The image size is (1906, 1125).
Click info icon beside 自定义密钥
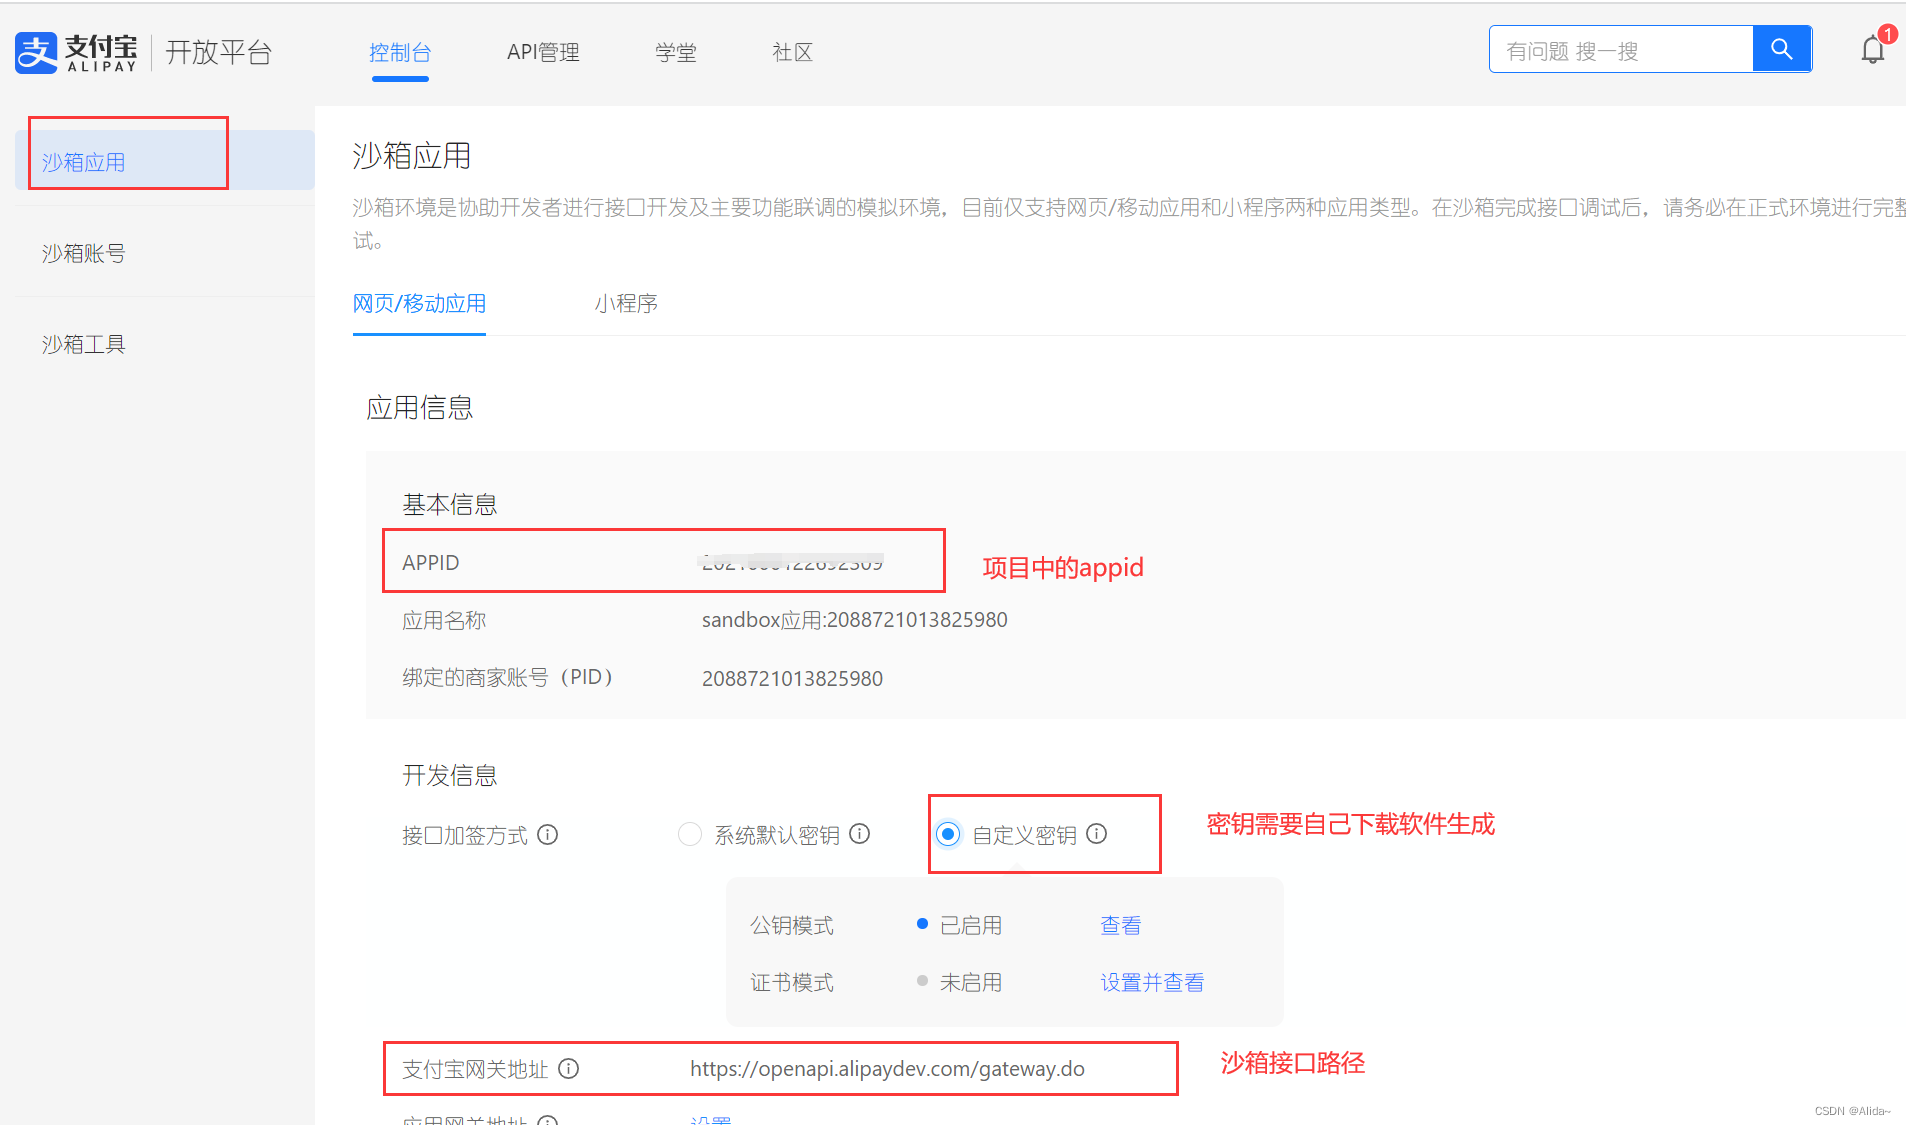(x=1097, y=834)
